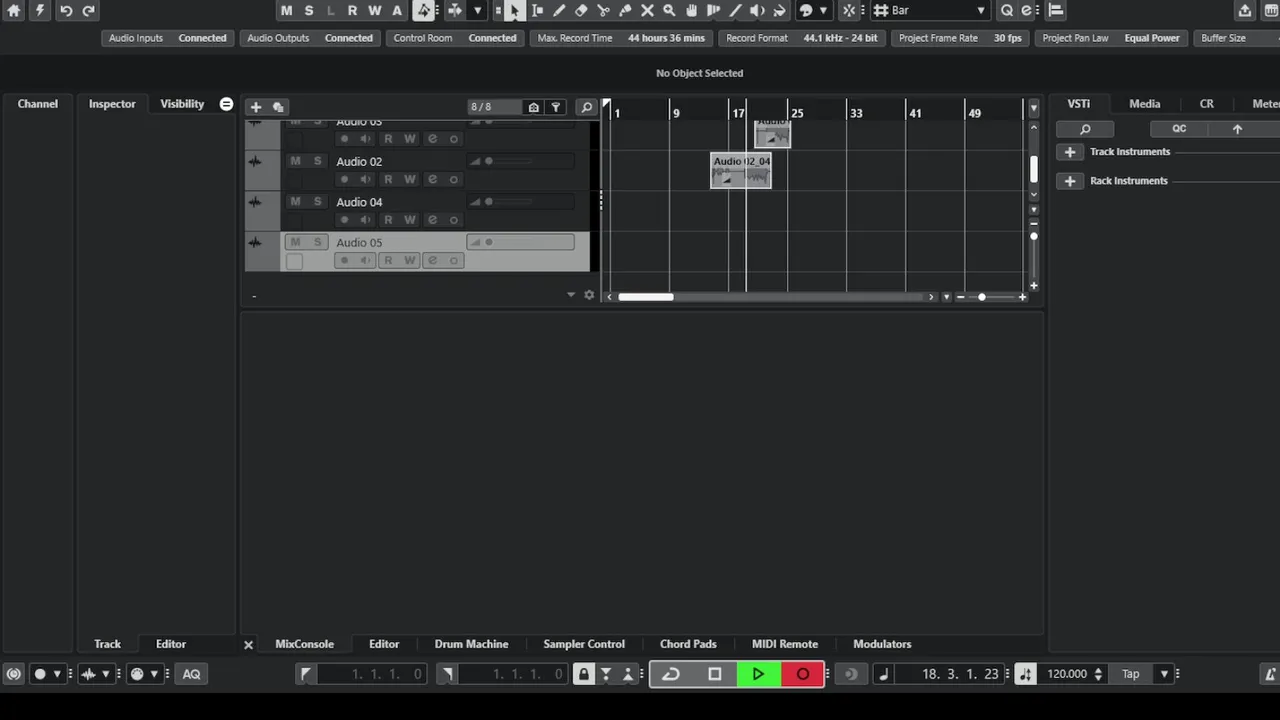Click the AQ auto quantize button

191,674
